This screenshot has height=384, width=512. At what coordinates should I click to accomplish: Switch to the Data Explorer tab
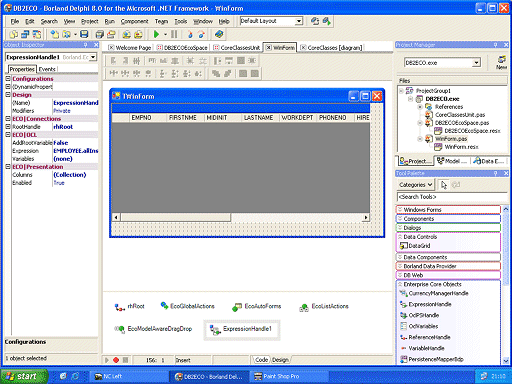(x=489, y=161)
